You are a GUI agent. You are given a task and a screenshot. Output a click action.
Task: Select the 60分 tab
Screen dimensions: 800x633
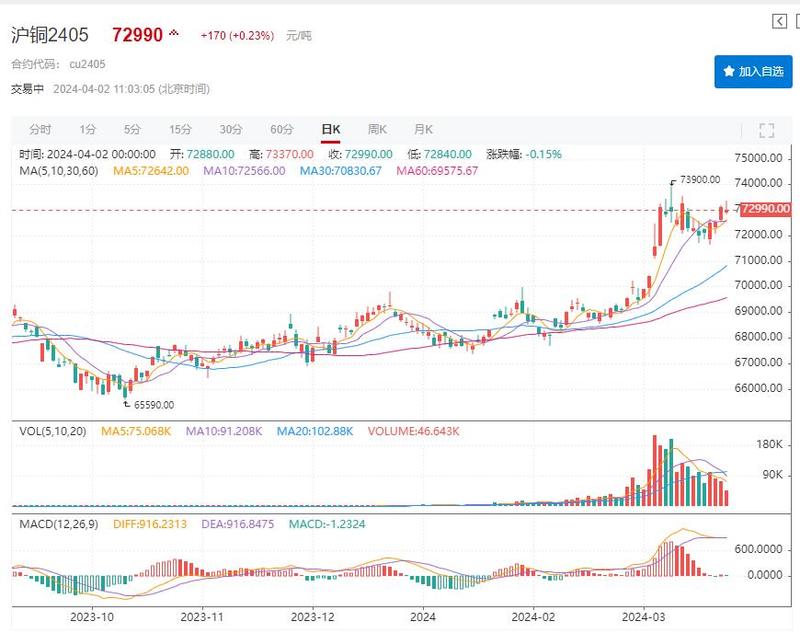[282, 130]
